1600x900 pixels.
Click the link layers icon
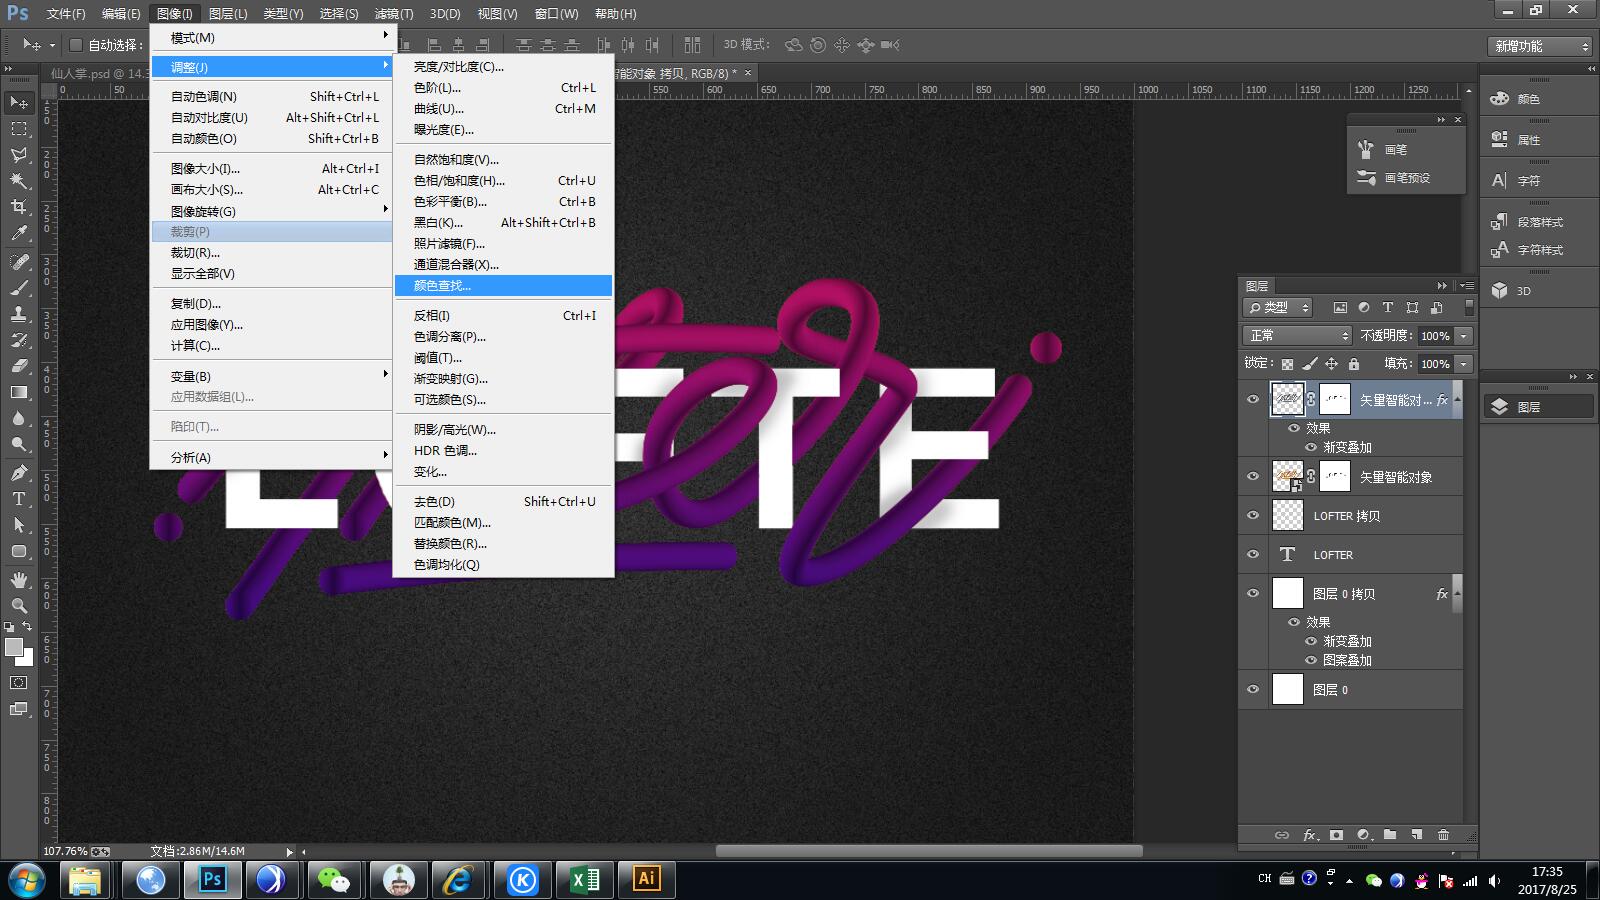point(1281,835)
